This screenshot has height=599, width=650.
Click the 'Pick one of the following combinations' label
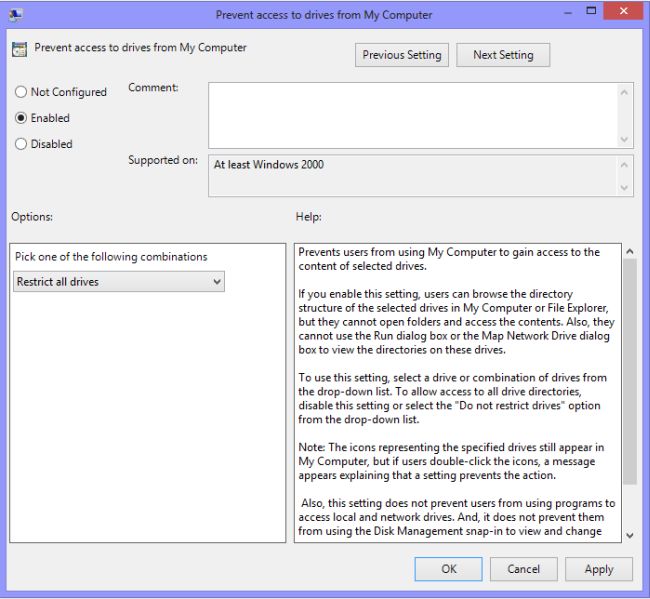coord(111,257)
